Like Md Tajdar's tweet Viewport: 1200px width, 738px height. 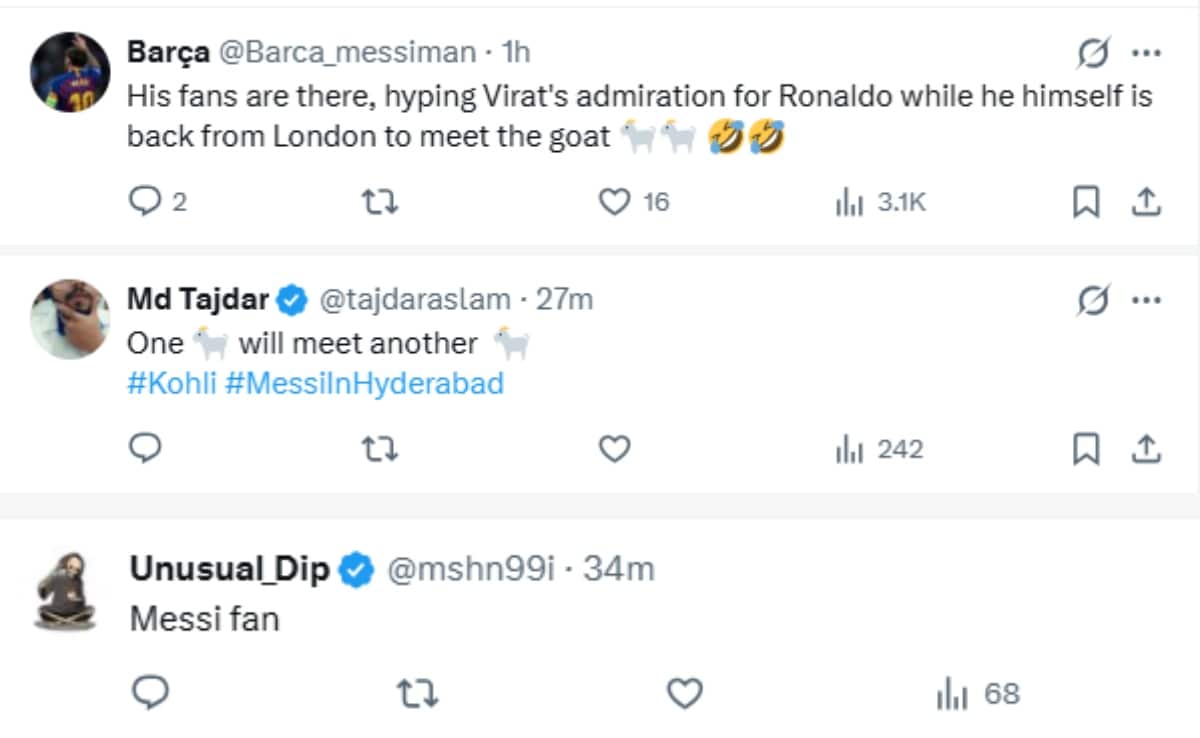(613, 450)
